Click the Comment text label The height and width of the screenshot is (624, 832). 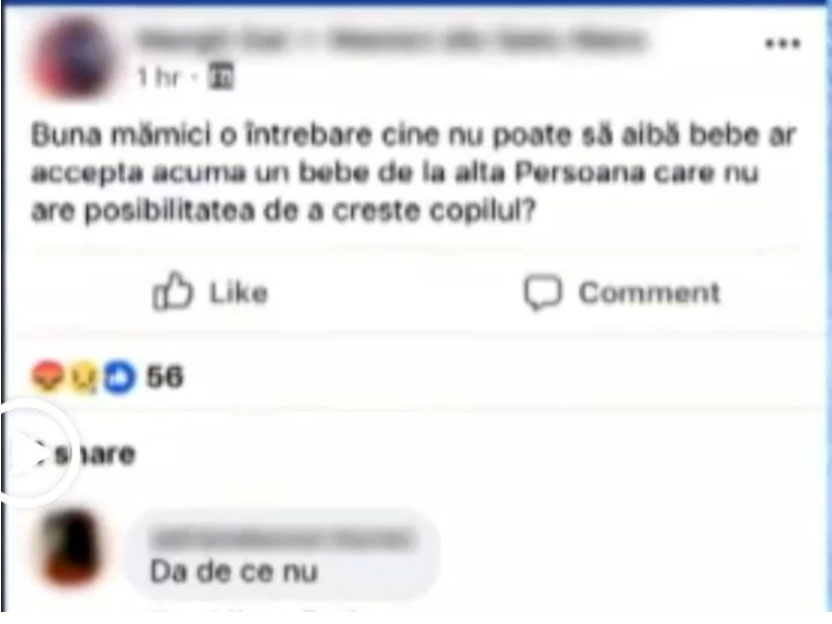point(649,293)
